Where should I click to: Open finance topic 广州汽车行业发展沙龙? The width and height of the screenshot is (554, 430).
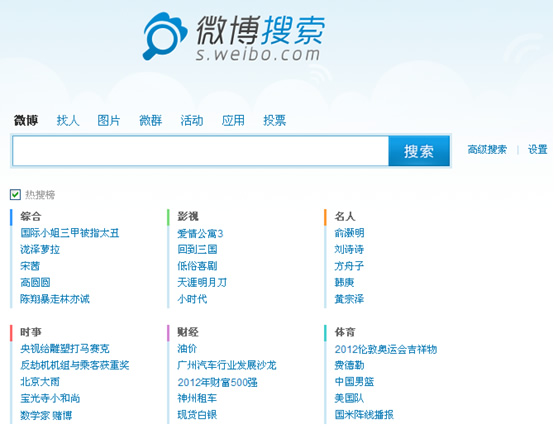(x=227, y=365)
